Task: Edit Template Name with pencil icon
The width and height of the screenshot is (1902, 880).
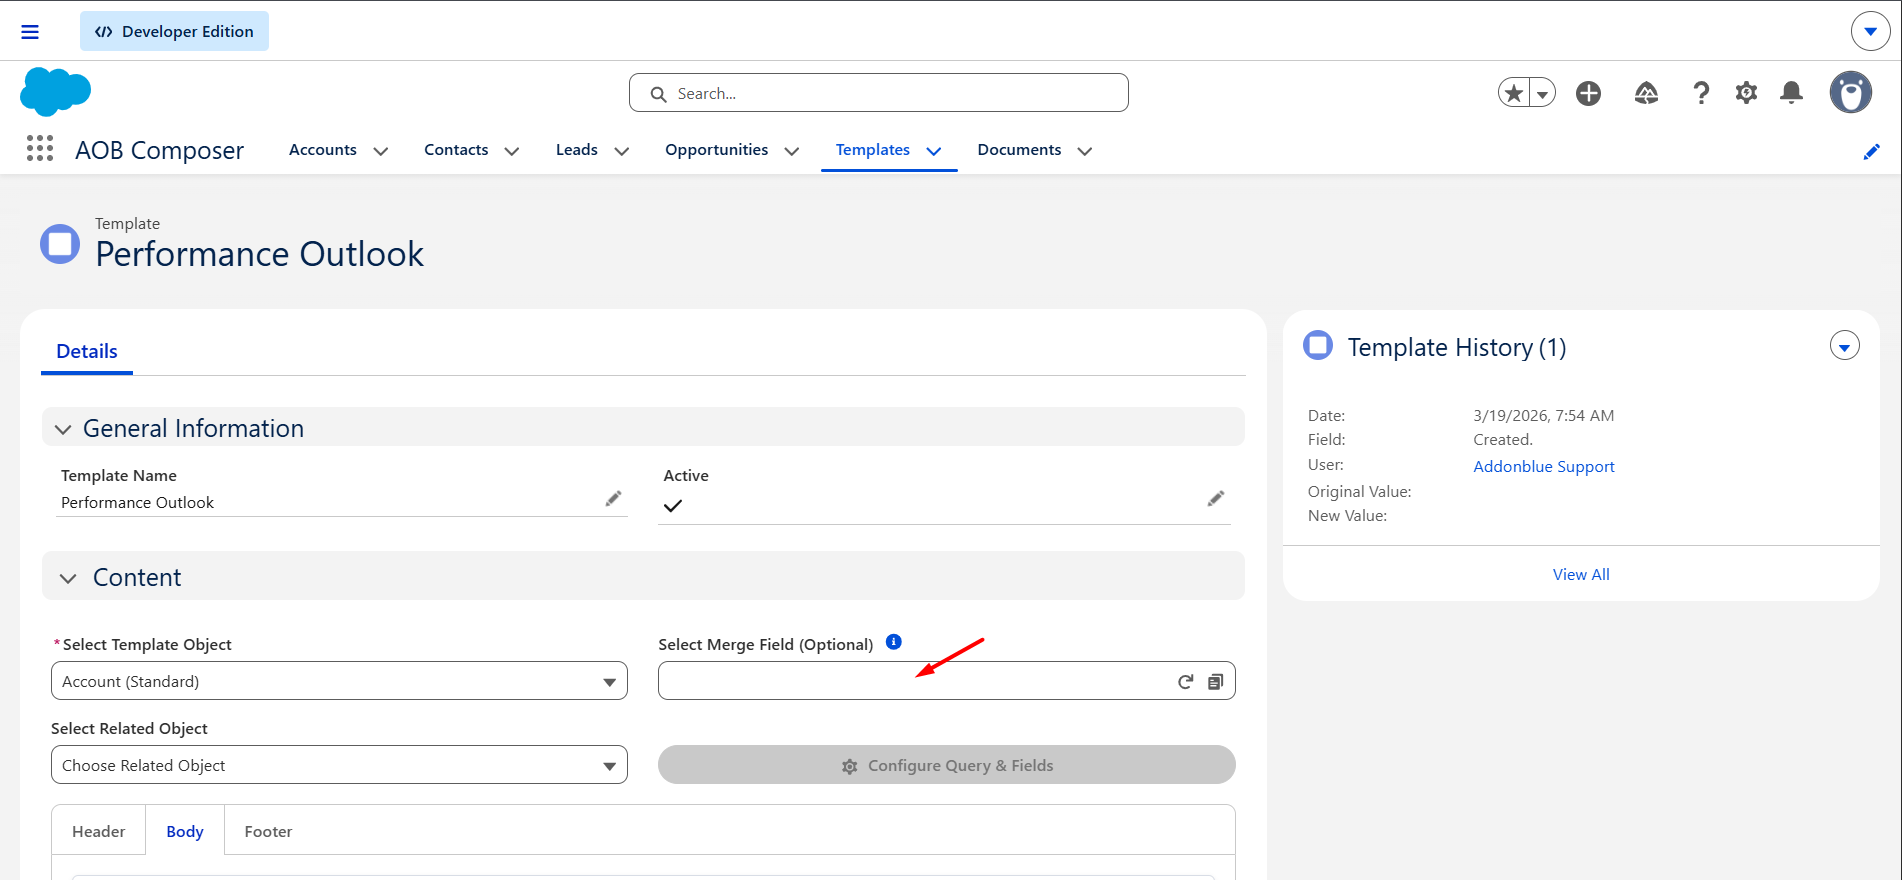Action: [x=613, y=498]
